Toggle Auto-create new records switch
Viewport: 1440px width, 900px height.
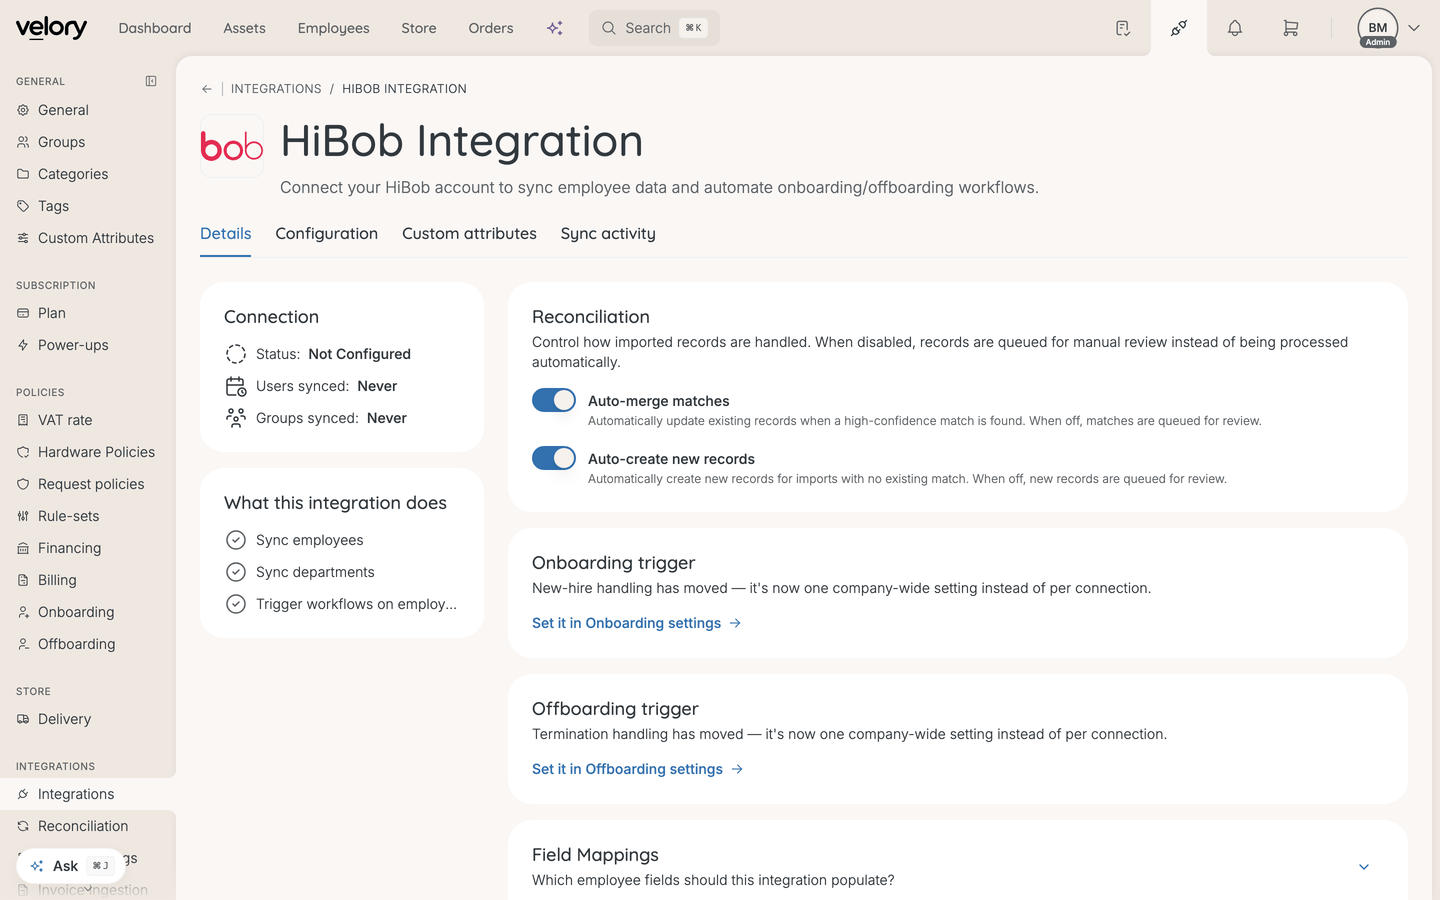coord(554,458)
